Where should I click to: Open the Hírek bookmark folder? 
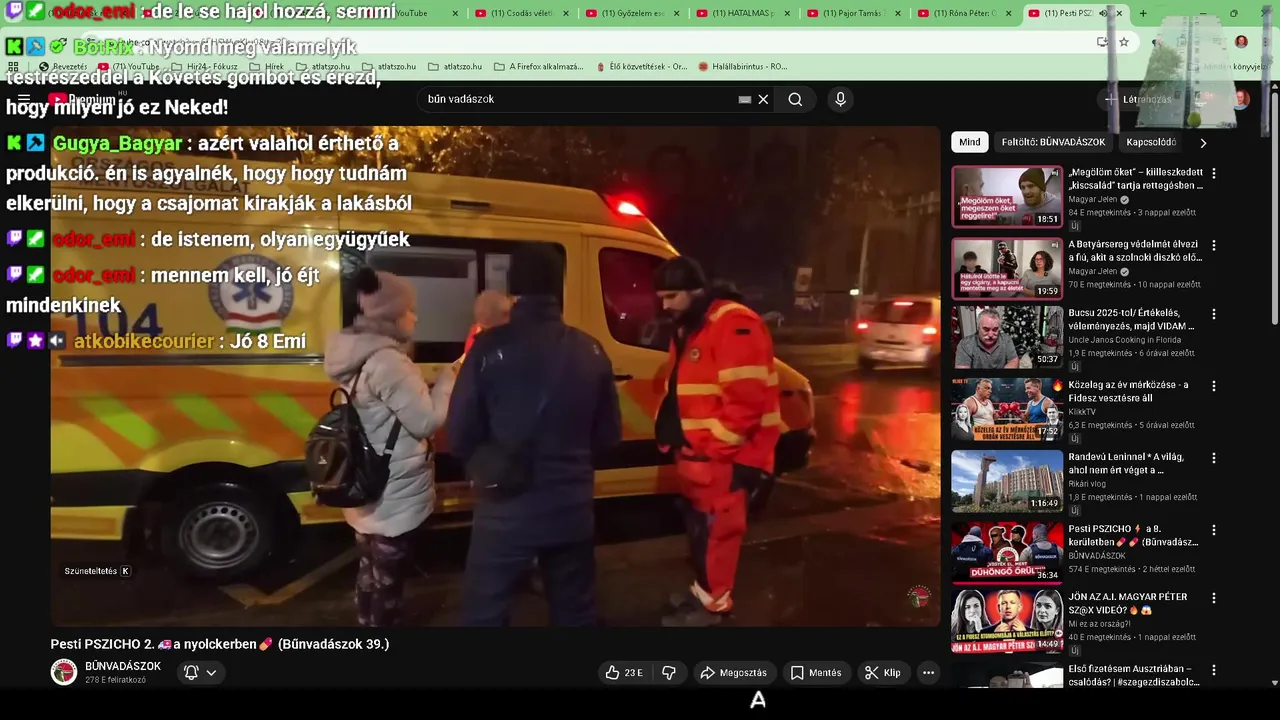click(x=265, y=67)
